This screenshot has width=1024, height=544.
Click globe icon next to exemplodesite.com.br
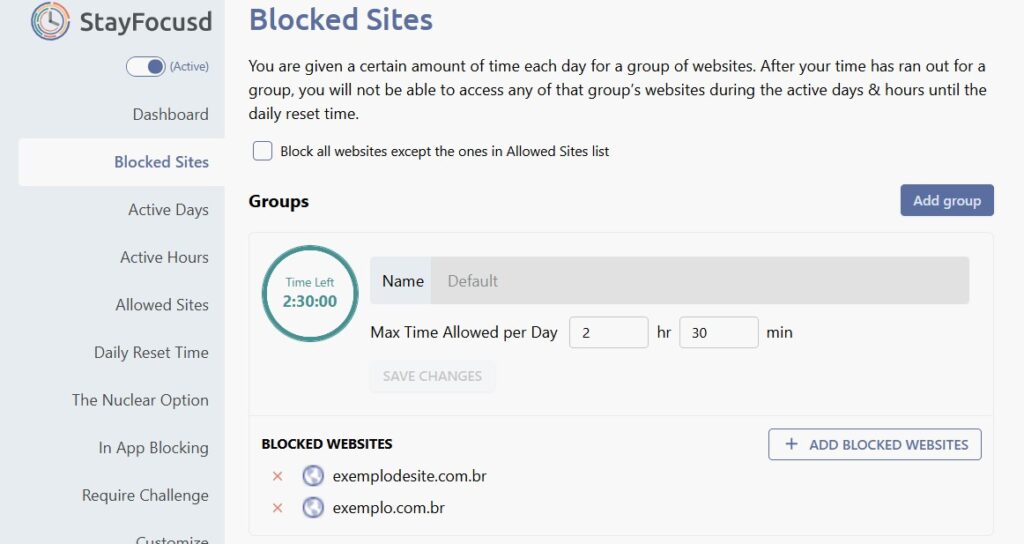313,476
